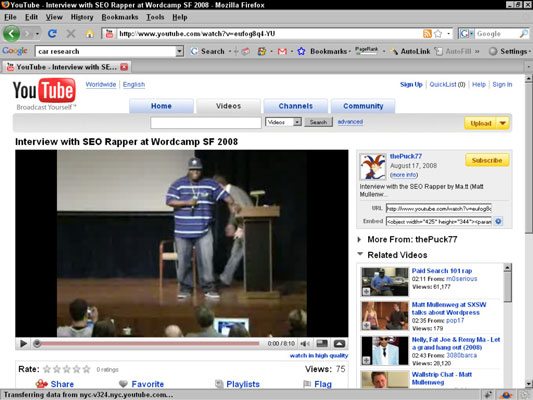Open the search engine selector dropdown

click(471, 34)
